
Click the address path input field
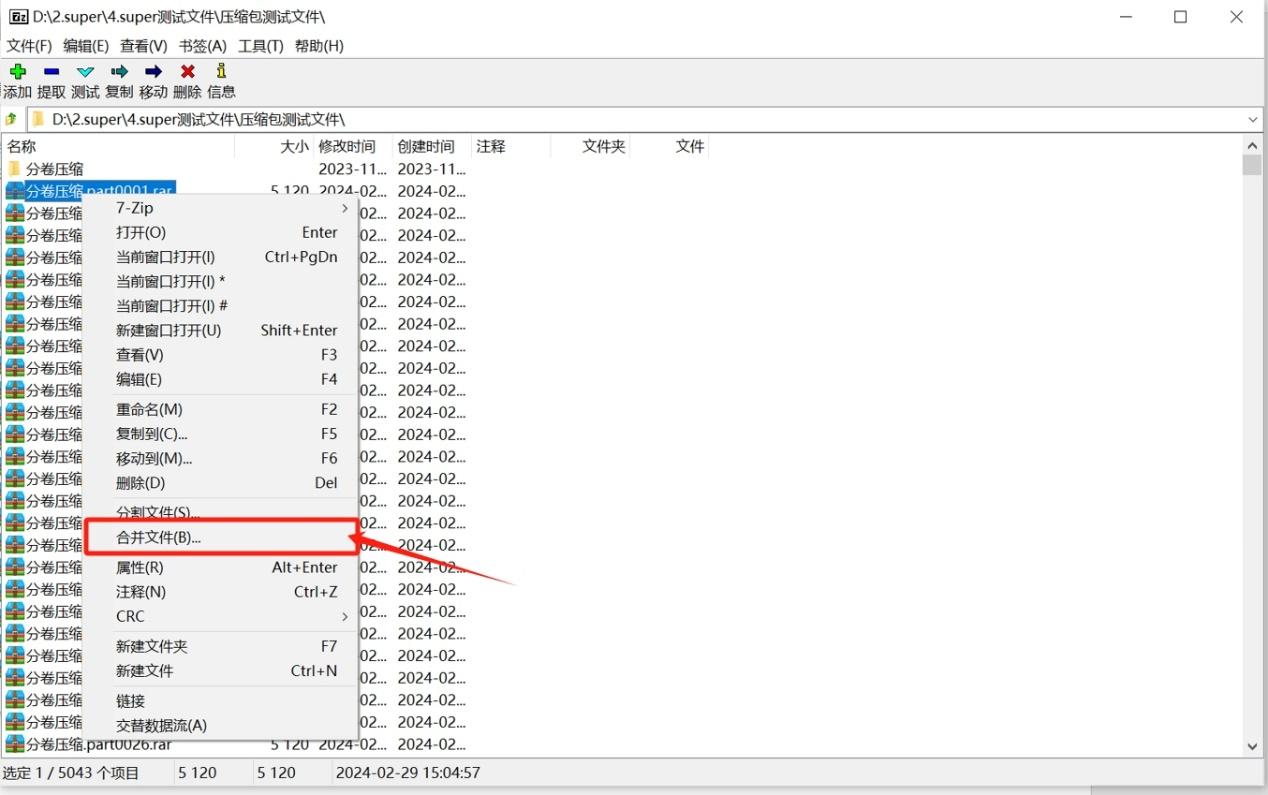645,119
